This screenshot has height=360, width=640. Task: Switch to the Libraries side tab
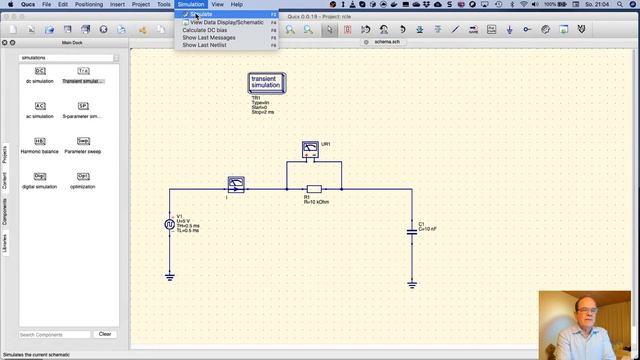coord(4,243)
